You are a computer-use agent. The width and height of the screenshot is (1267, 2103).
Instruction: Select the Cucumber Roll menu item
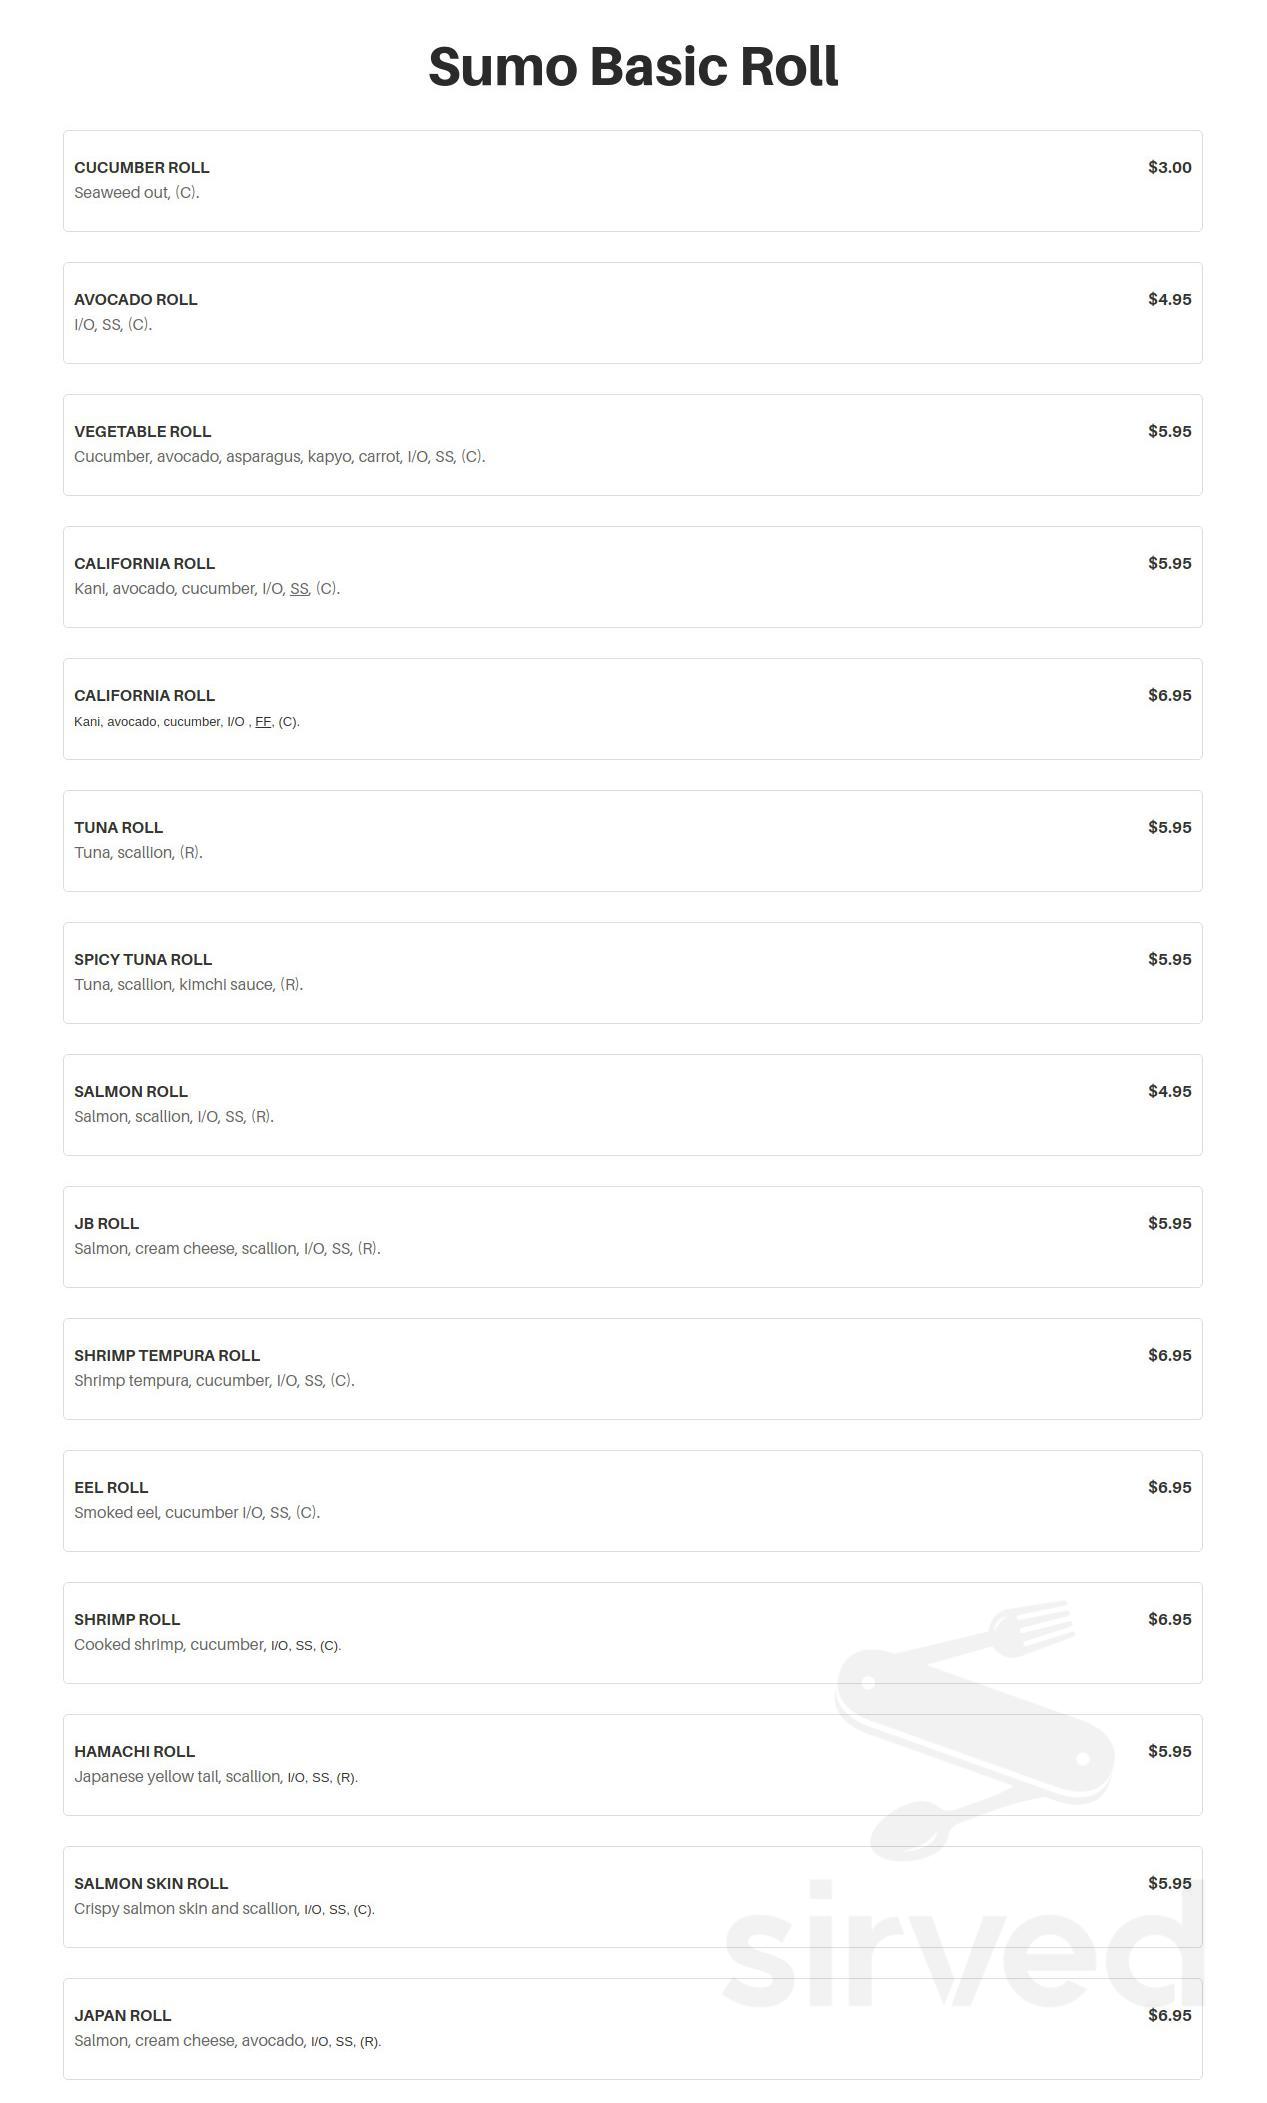[x=142, y=168]
